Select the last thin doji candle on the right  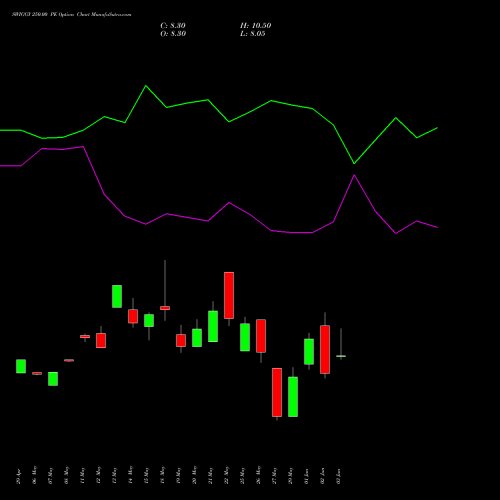point(341,356)
